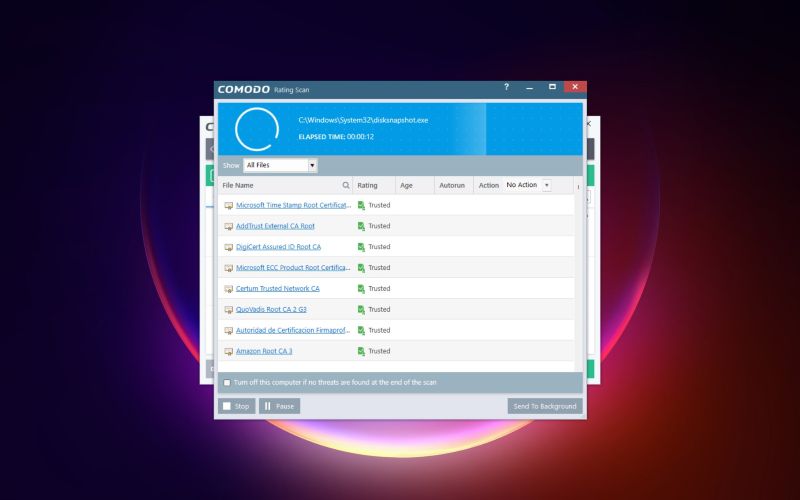The height and width of the screenshot is (500, 800).
Task: Click Trusted rating icon for Amazon Root CA 3 row
Action: tap(361, 352)
